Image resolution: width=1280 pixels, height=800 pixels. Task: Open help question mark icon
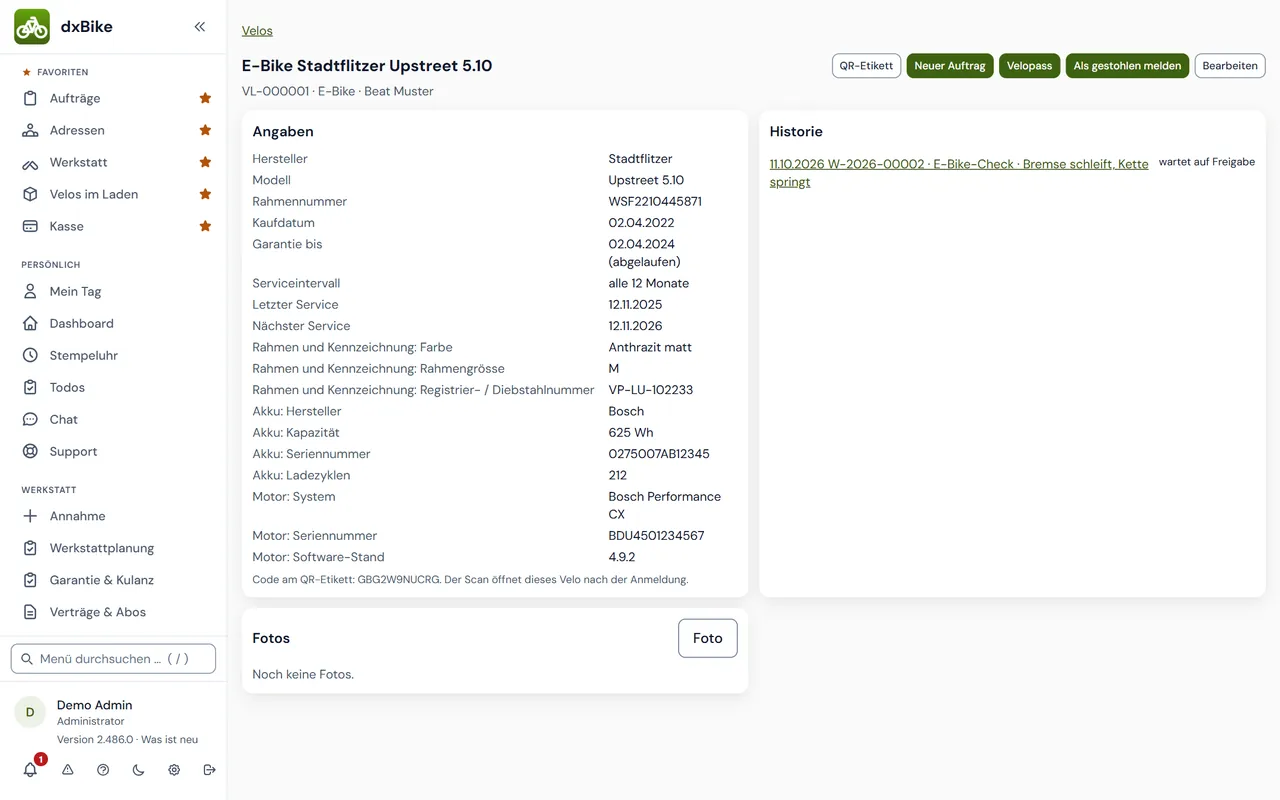103,770
